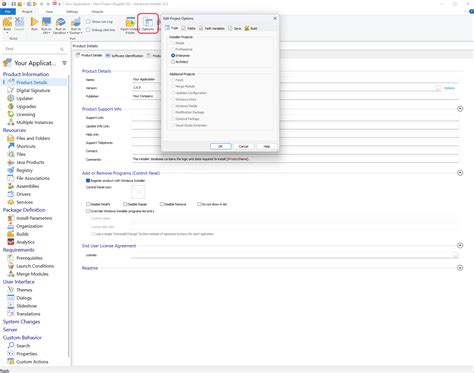Open filter dropdown beside Your Application
This screenshot has height=373, width=474.
(64, 63)
